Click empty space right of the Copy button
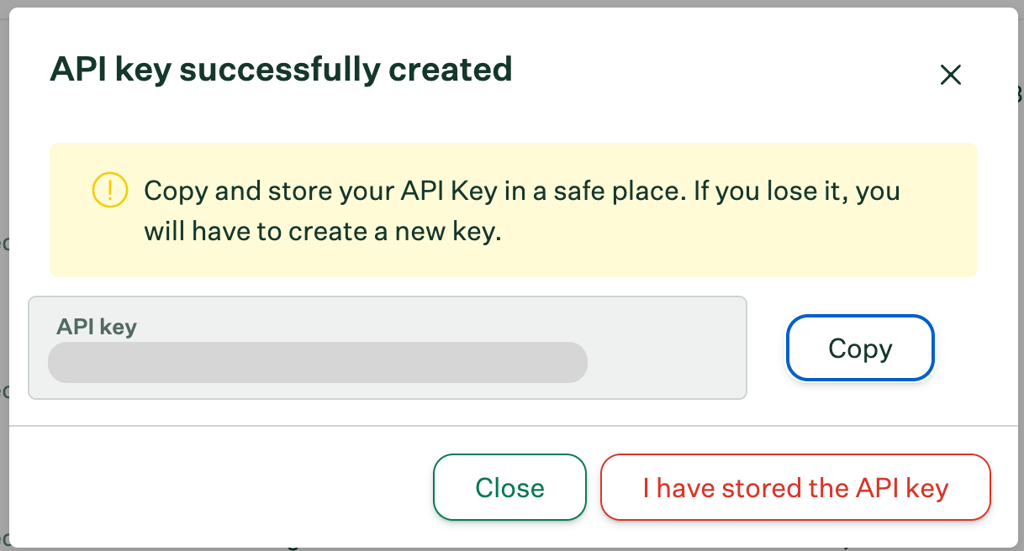Viewport: 1024px width, 551px height. pos(976,348)
